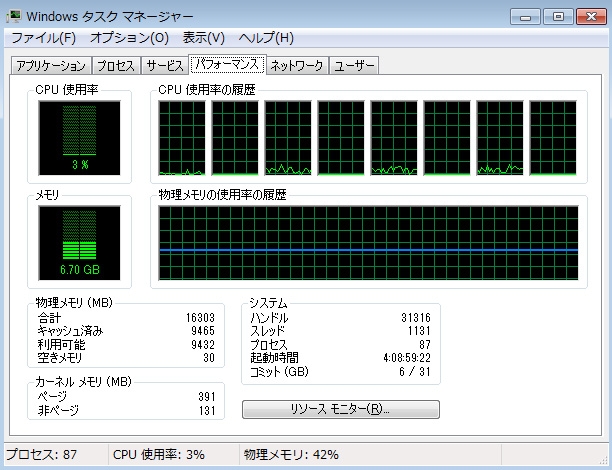Click the 起動時間 value 4:08:59:22
The height and width of the screenshot is (470, 612).
(x=407, y=358)
